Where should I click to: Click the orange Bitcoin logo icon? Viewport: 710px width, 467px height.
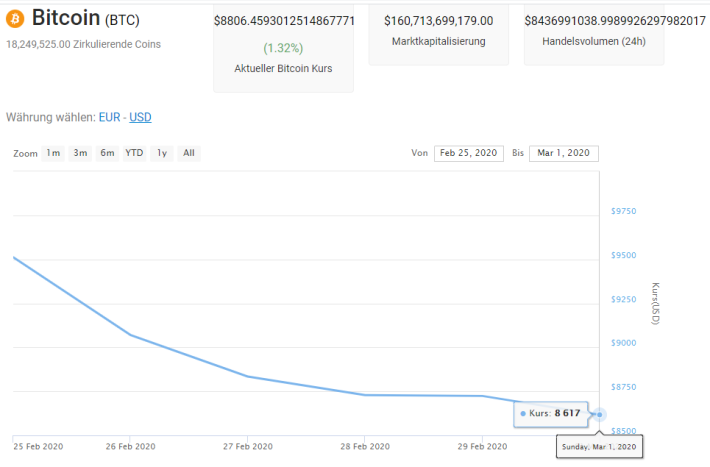click(15, 19)
